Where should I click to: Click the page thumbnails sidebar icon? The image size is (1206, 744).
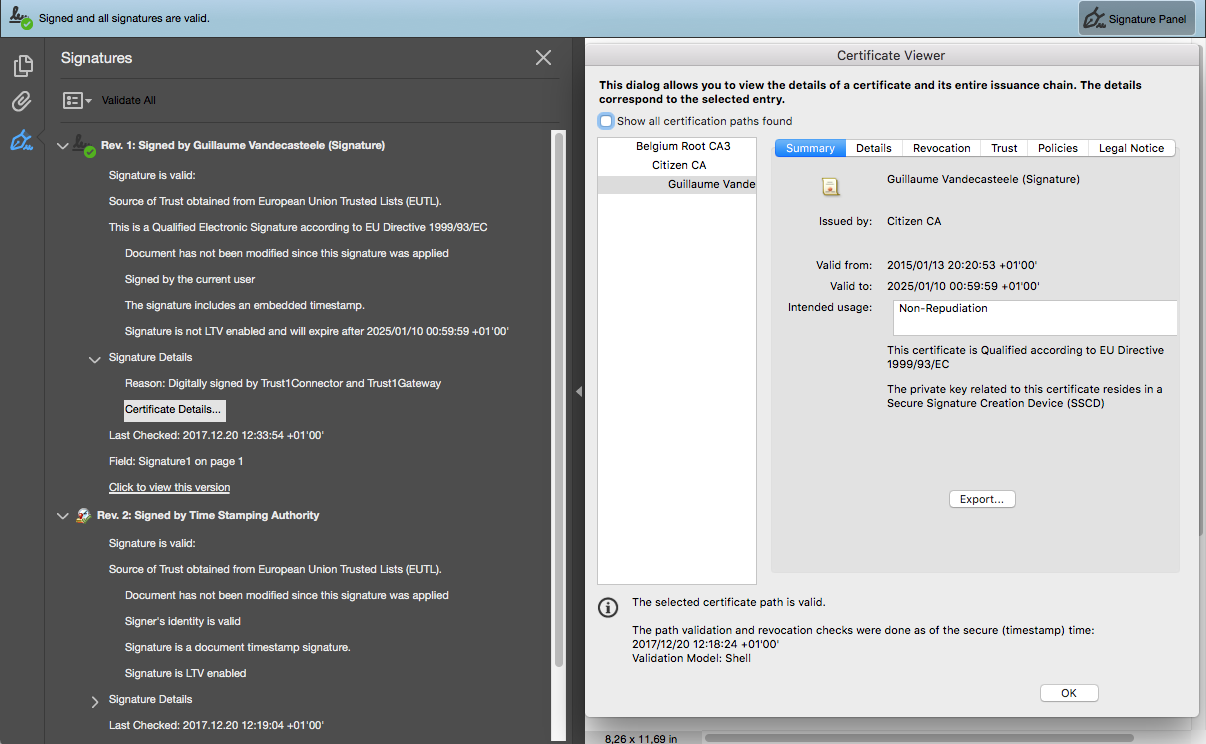[22, 66]
